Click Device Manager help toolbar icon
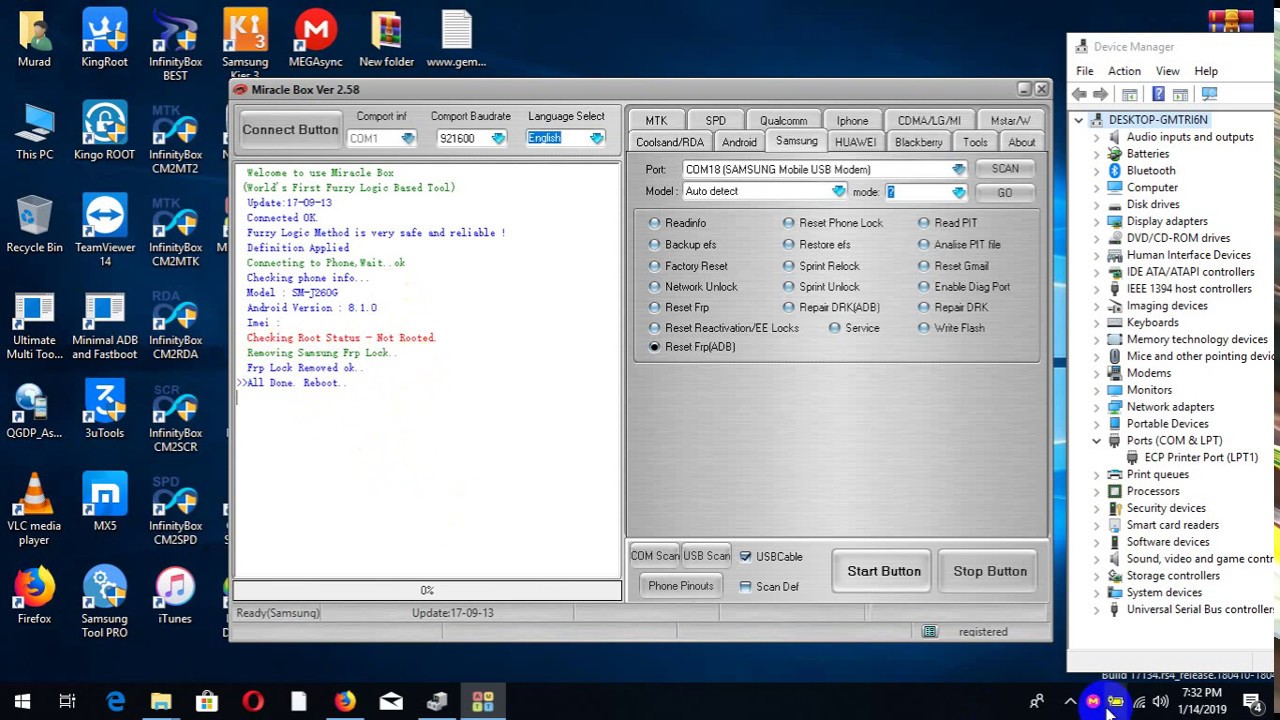The height and width of the screenshot is (720, 1280). pyautogui.click(x=1158, y=94)
